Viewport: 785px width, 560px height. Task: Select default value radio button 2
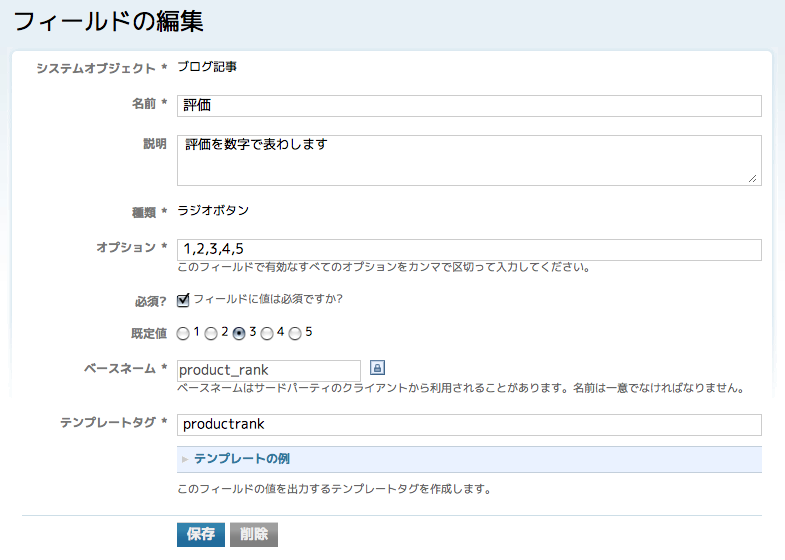(211, 333)
